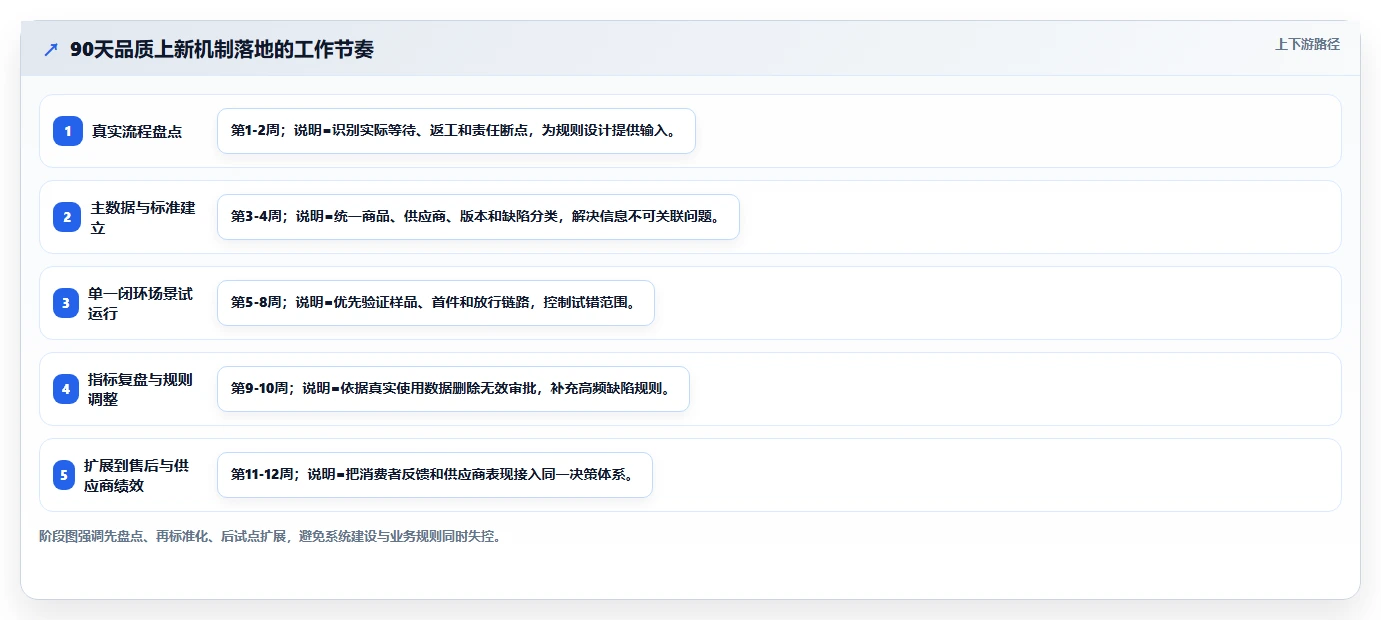The height and width of the screenshot is (620, 1381).
Task: Click the 上下游路径 label in the header
Action: pyautogui.click(x=1307, y=44)
